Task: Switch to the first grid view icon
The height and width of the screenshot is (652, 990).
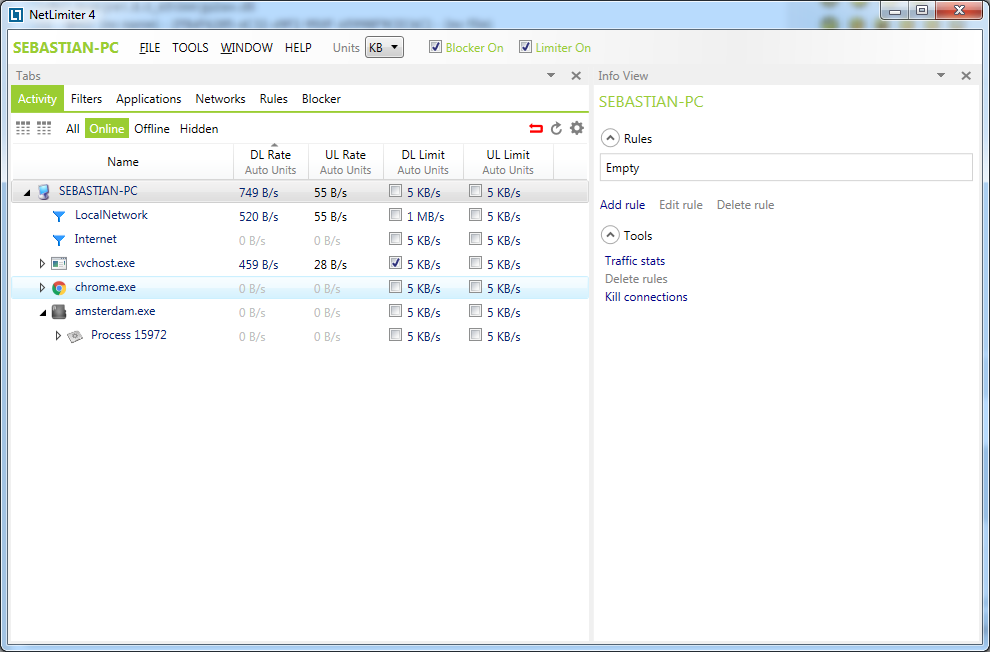Action: [x=23, y=128]
